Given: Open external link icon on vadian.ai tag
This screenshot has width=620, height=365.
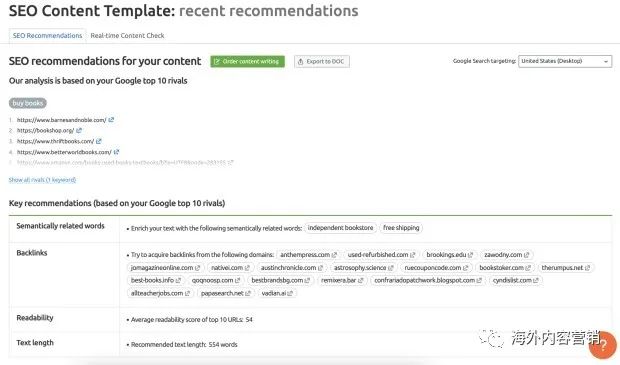Looking at the screenshot, I should coord(290,293).
